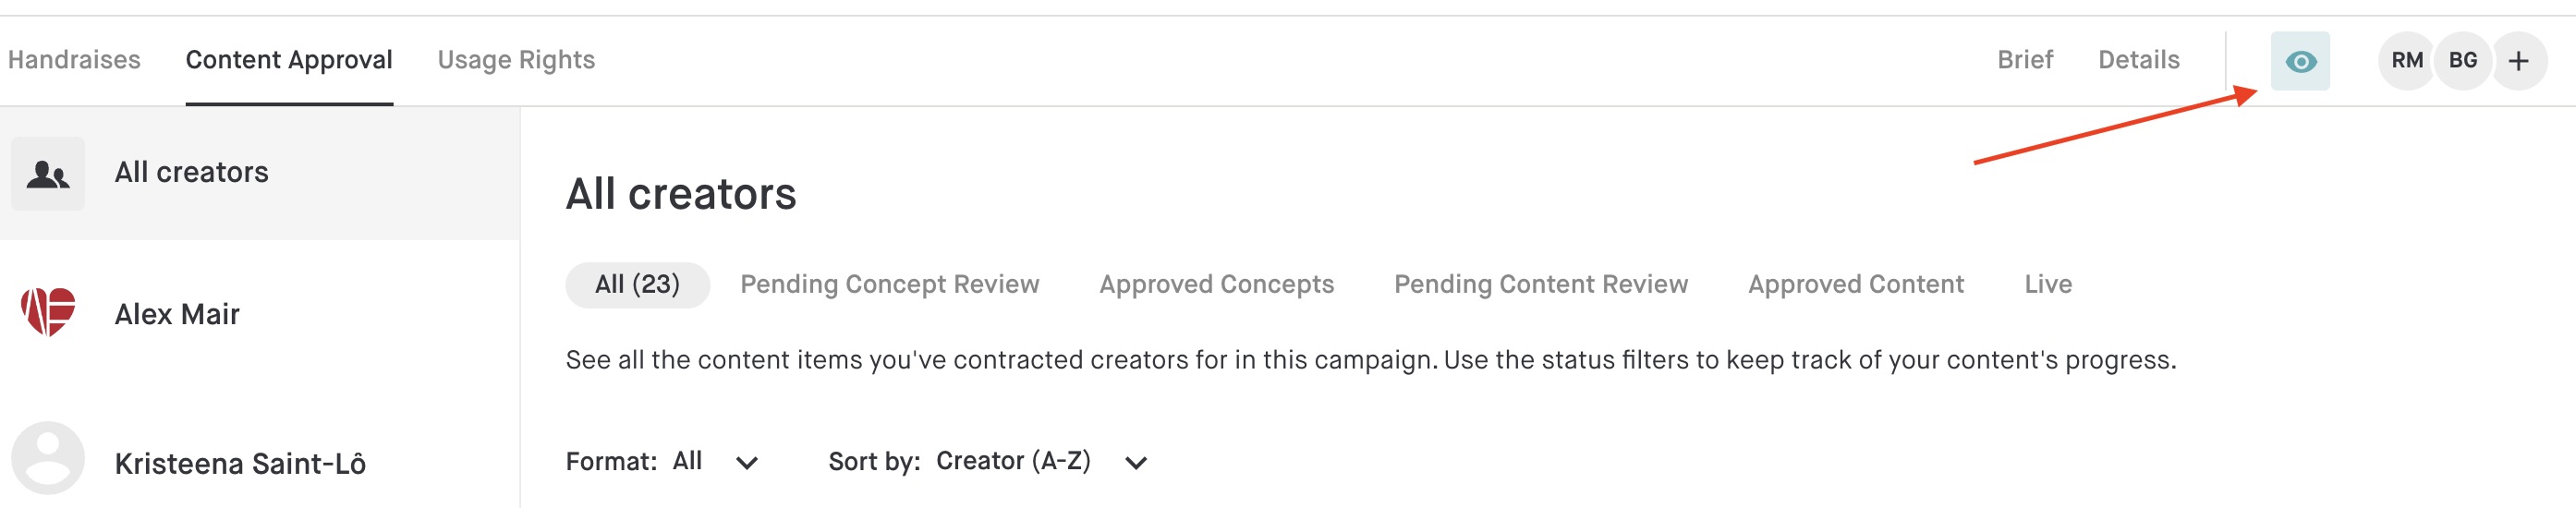
Task: Toggle the eye preview icon
Action: [2299, 61]
